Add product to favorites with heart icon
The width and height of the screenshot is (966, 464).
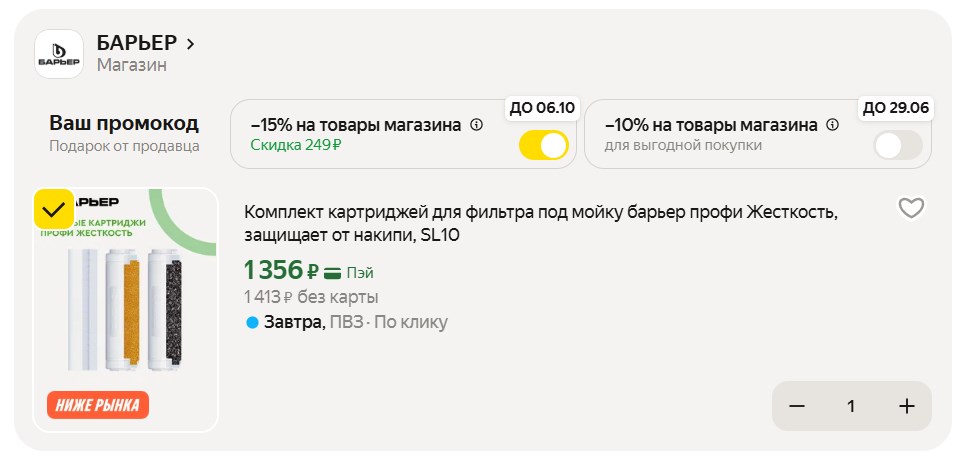911,208
